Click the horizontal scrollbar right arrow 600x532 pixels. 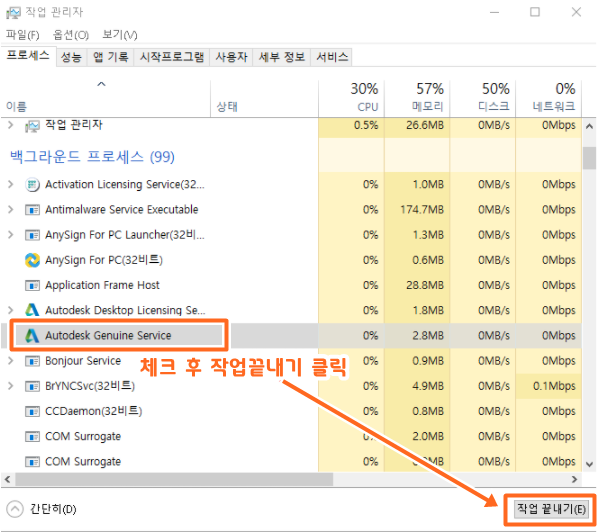pyautogui.click(x=574, y=479)
